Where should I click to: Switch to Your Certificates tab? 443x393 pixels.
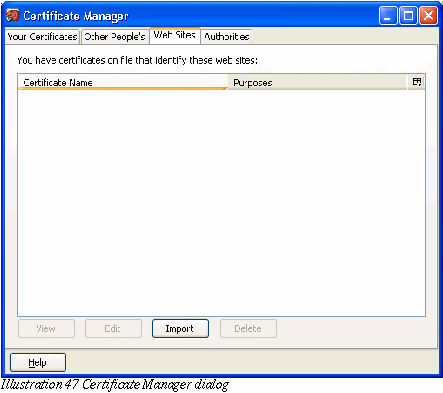[x=42, y=37]
